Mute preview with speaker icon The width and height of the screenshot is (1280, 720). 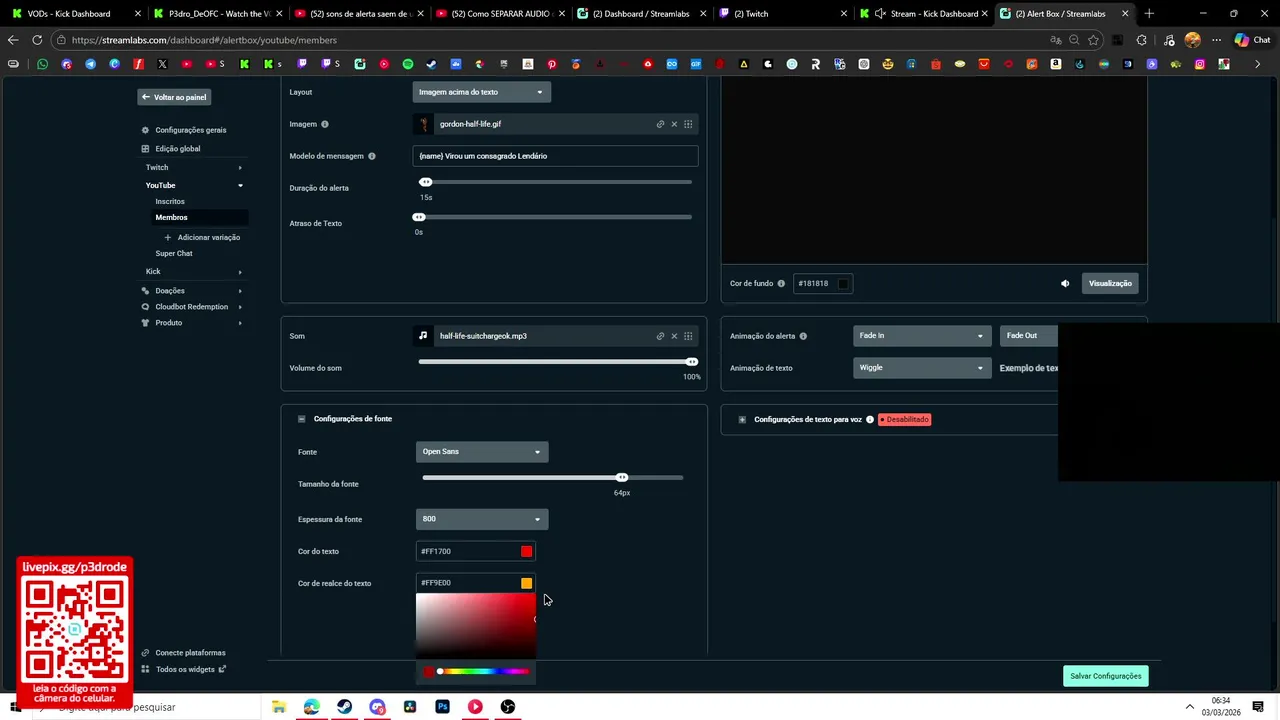pyautogui.click(x=1065, y=283)
